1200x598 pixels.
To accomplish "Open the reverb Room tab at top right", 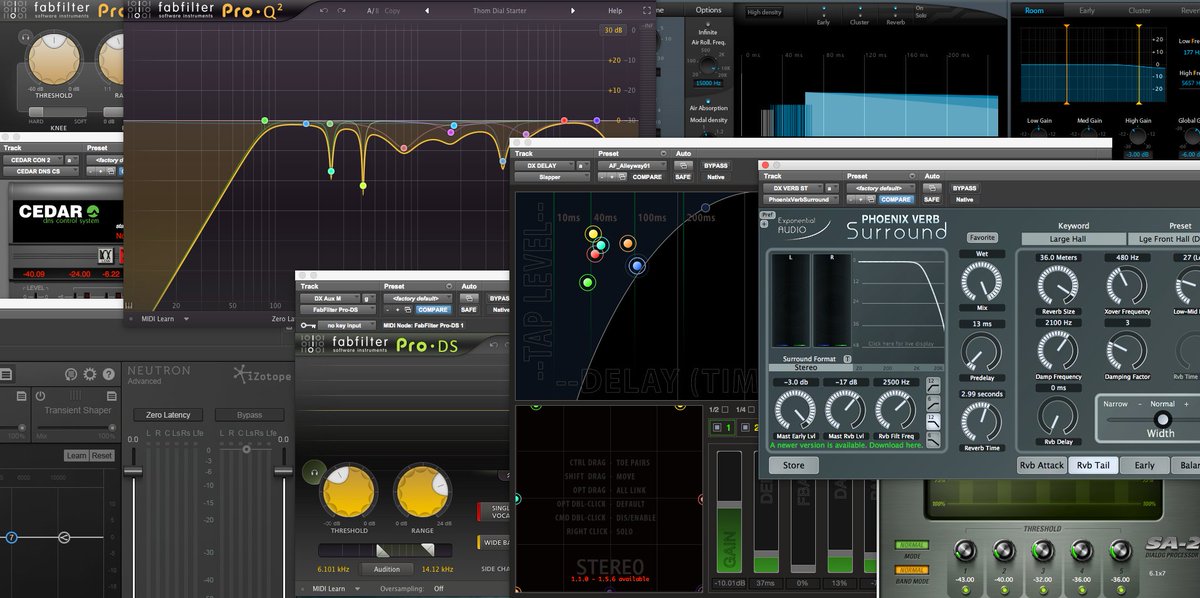I will pos(1034,11).
